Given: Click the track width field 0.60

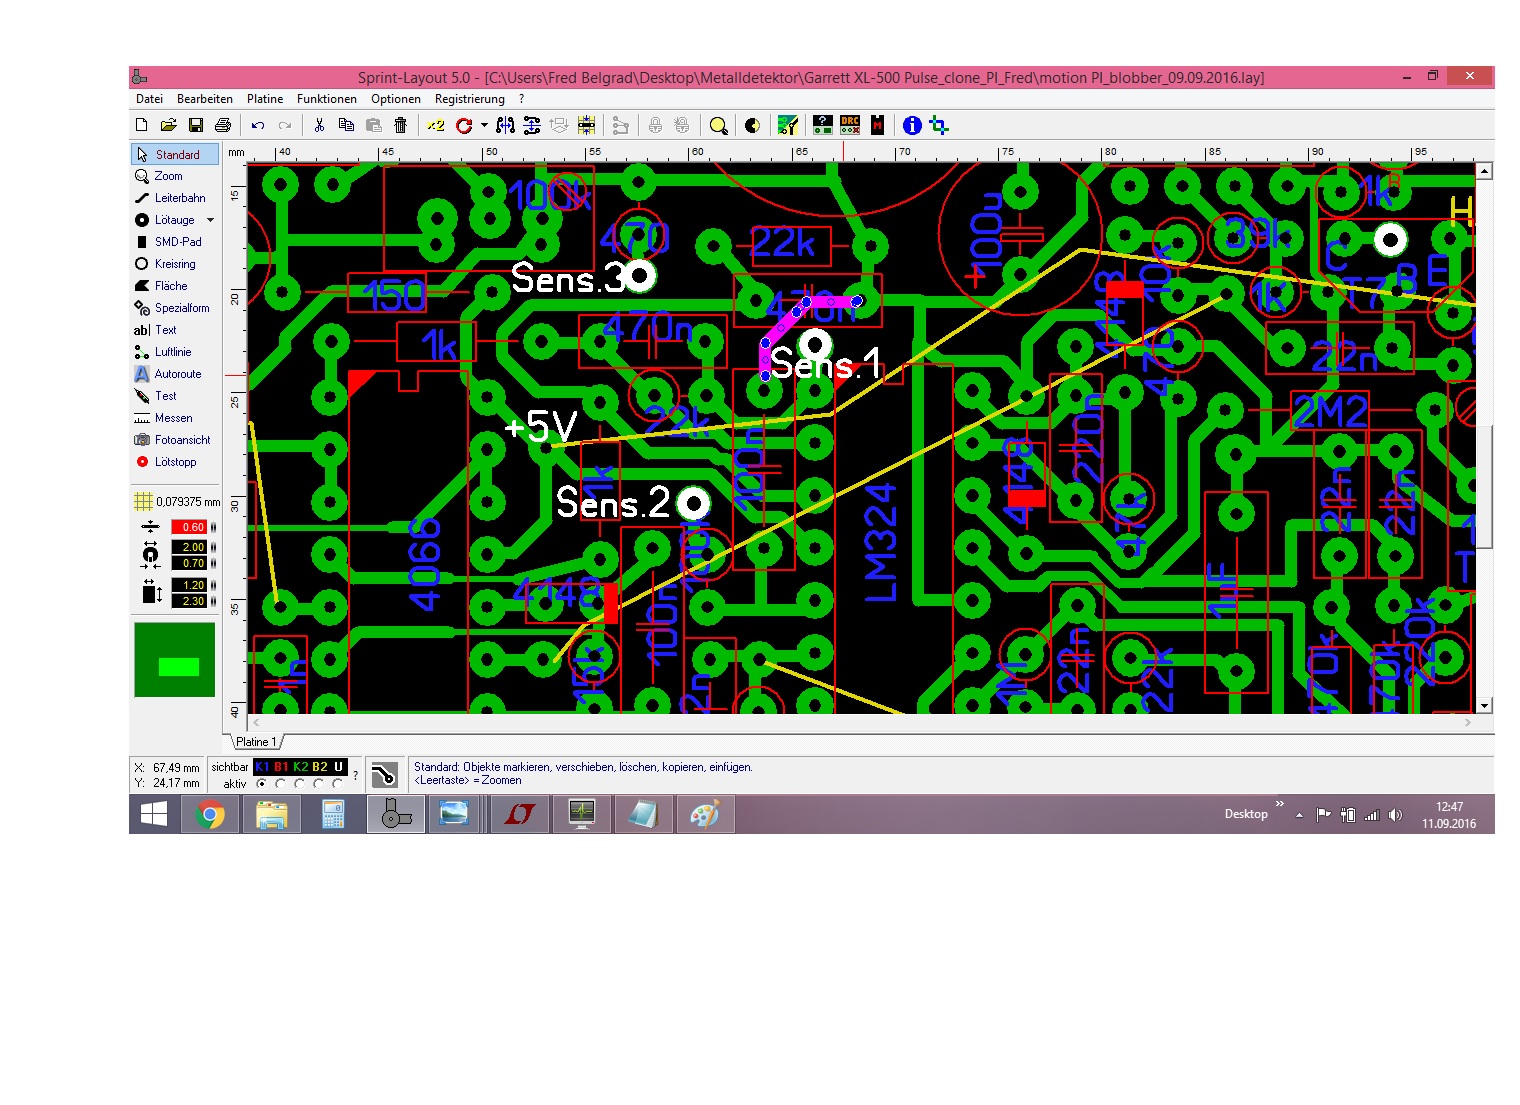Looking at the screenshot, I should (189, 527).
